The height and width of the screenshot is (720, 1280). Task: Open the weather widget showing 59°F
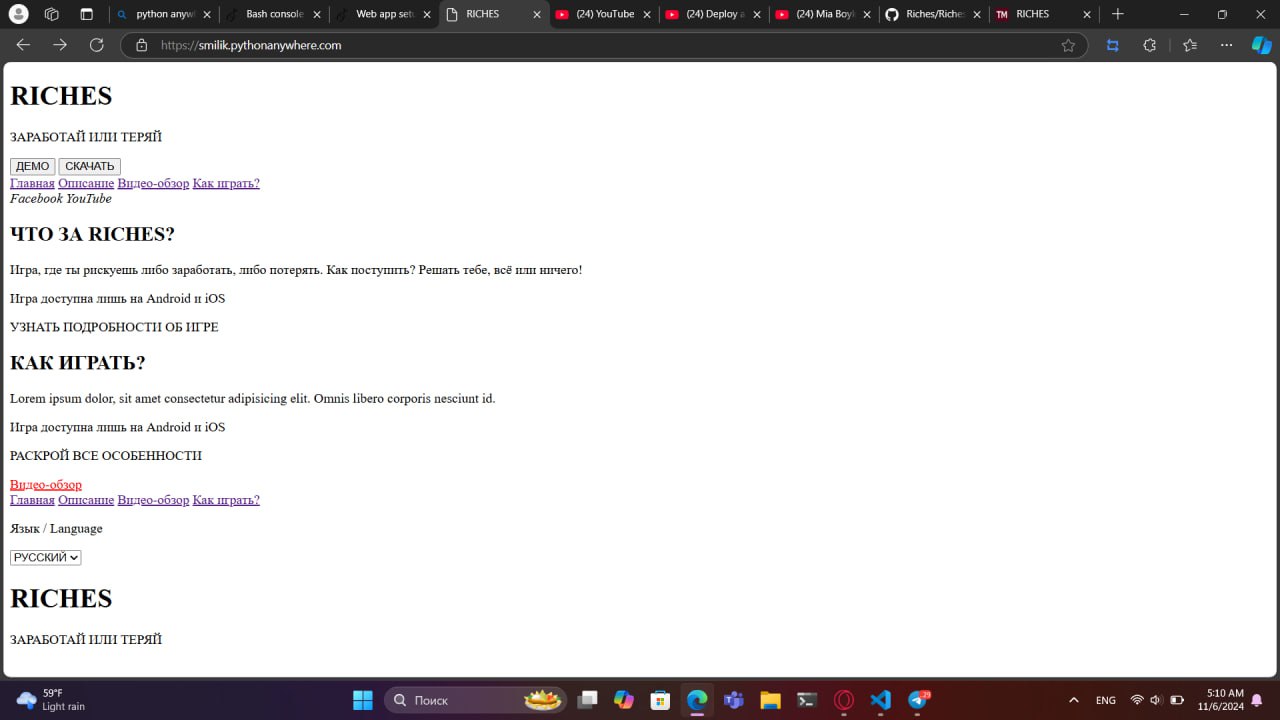tap(52, 700)
